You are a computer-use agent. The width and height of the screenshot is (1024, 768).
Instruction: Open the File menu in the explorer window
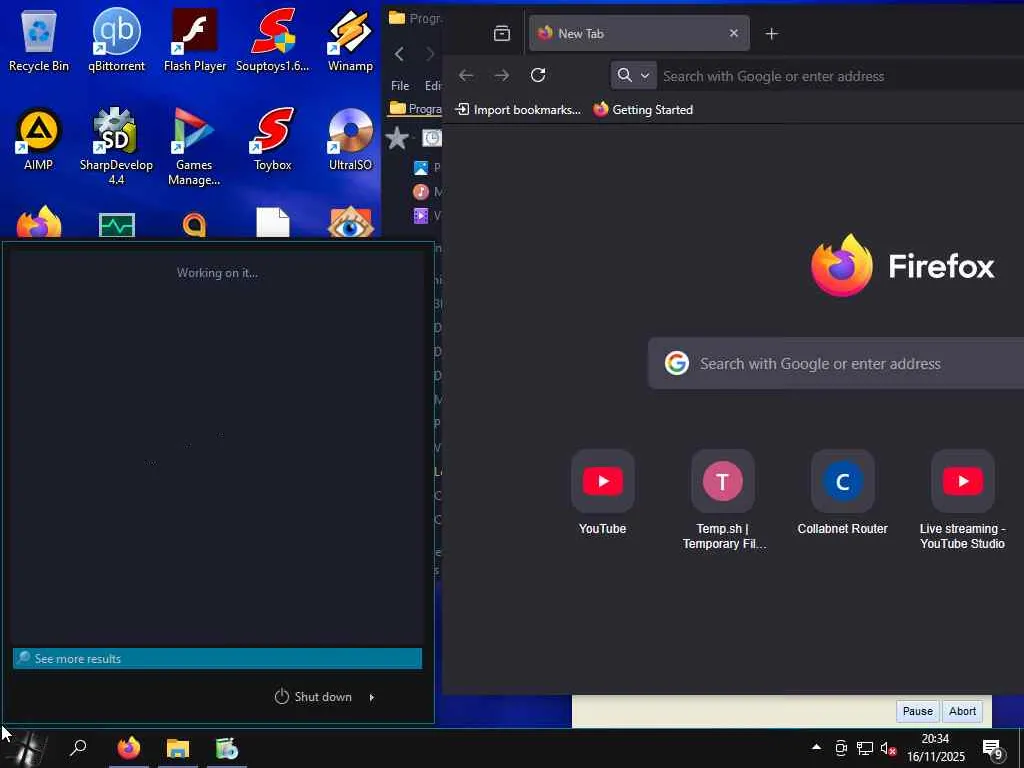[400, 86]
